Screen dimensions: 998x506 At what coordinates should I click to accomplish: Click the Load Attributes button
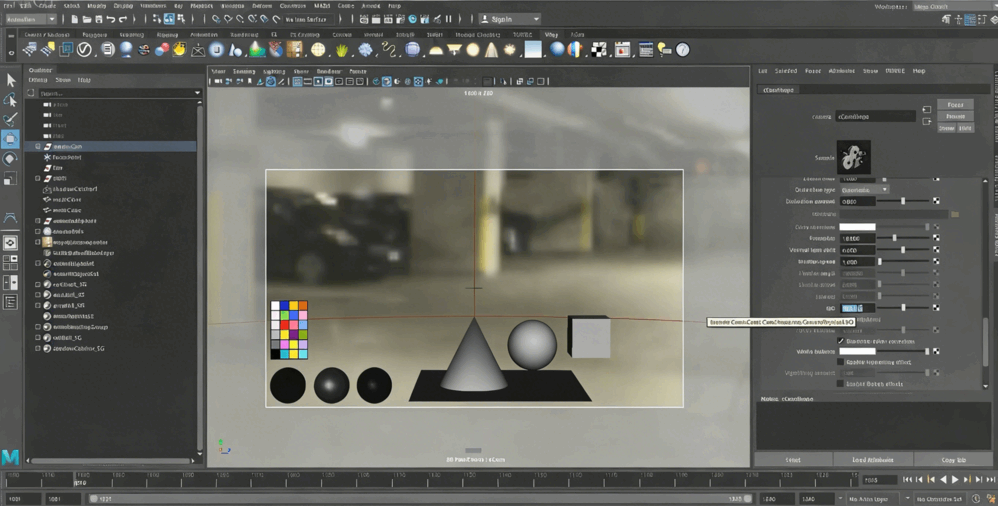[873, 460]
